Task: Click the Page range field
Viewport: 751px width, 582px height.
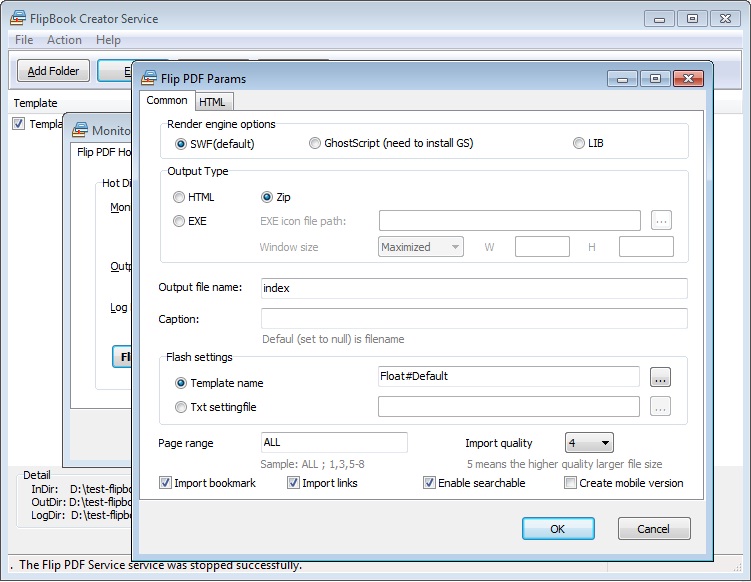Action: [334, 442]
